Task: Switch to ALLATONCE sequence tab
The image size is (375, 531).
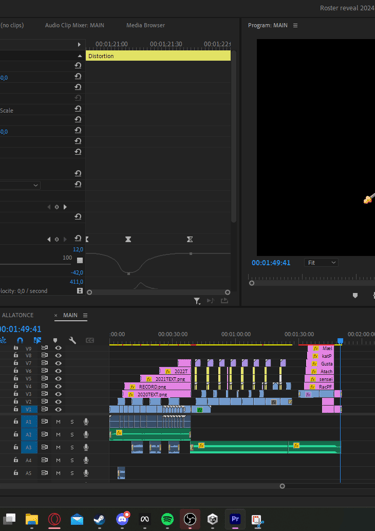Action: (17, 315)
